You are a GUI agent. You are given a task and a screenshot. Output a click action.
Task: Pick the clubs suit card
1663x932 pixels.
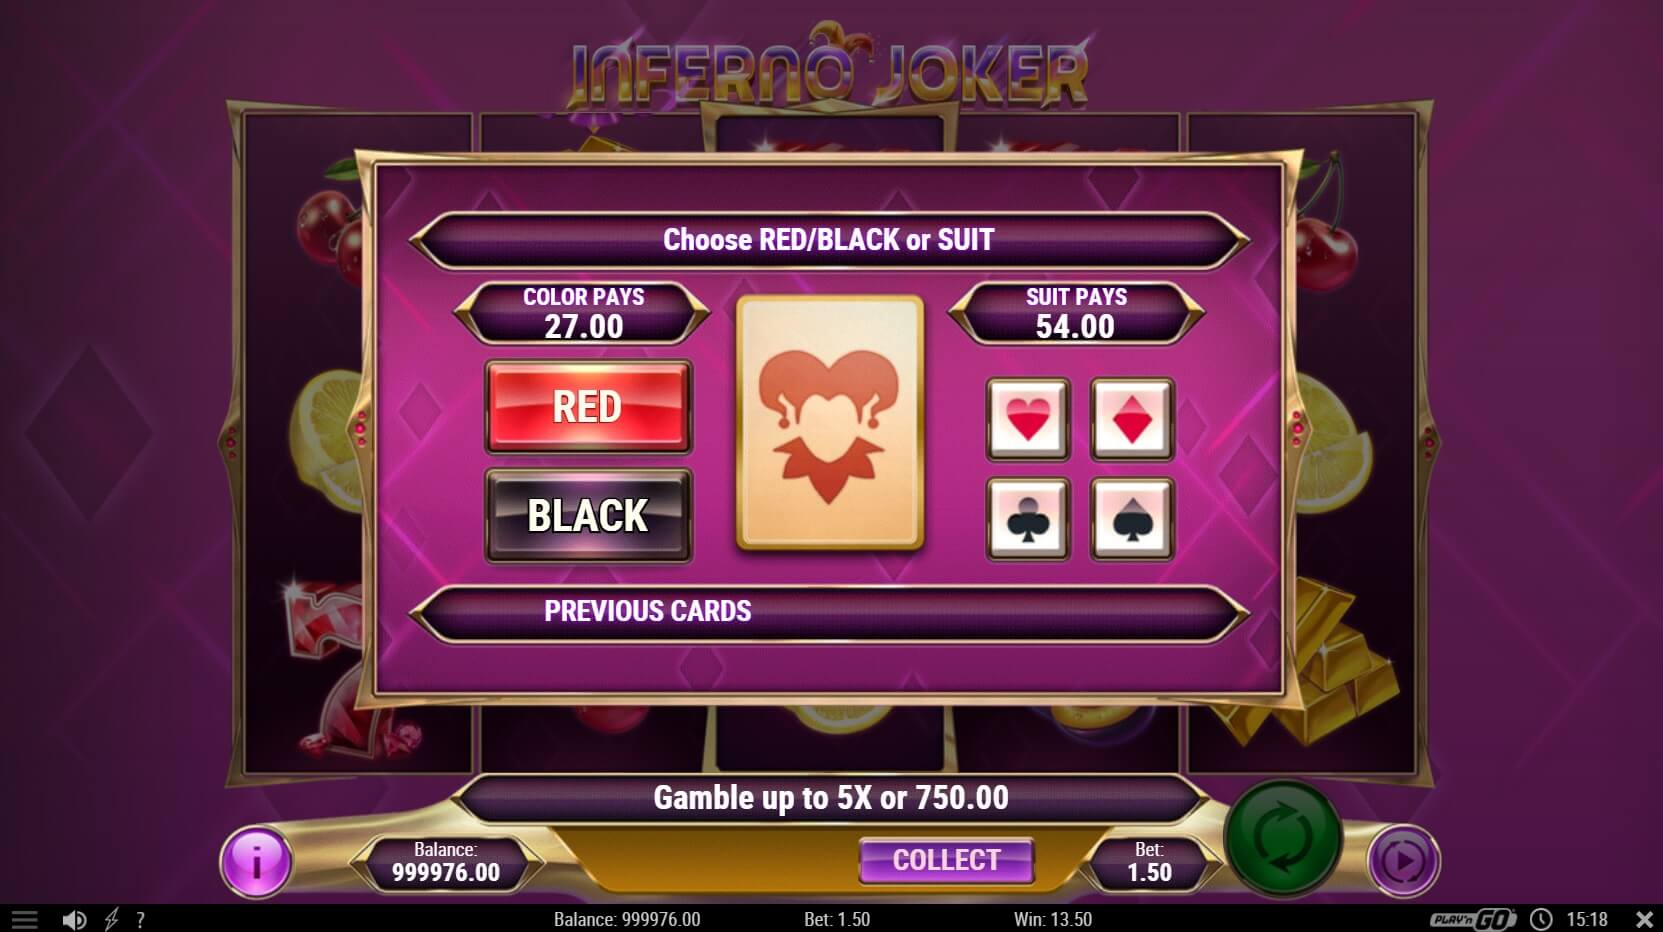tap(1028, 519)
